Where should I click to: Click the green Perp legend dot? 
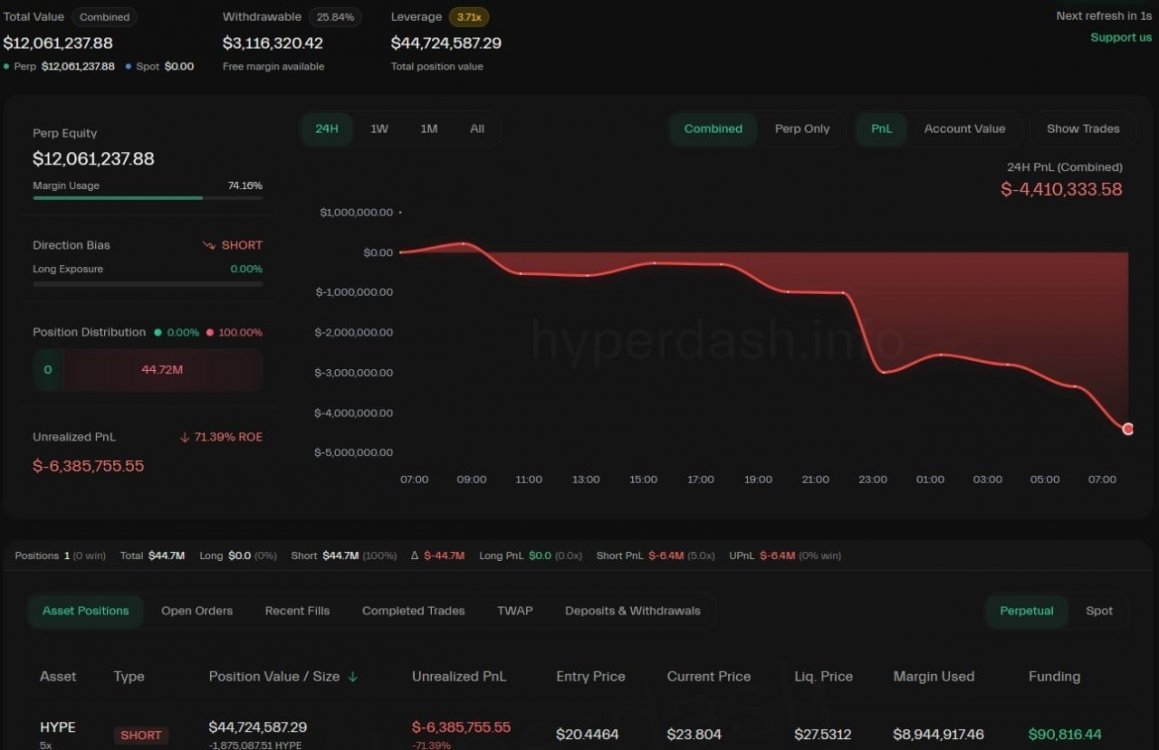coord(7,66)
